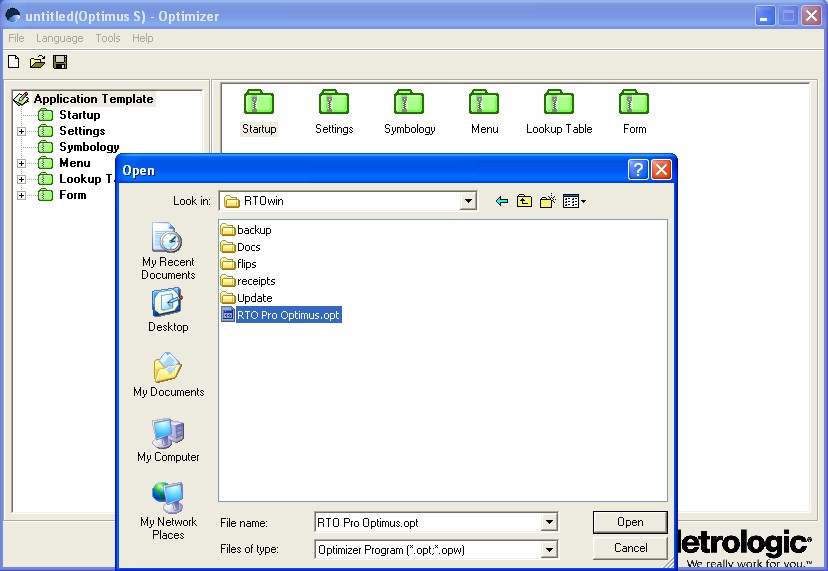Expand the Settings tree node
Image resolution: width=828 pixels, height=571 pixels.
pyautogui.click(x=21, y=131)
